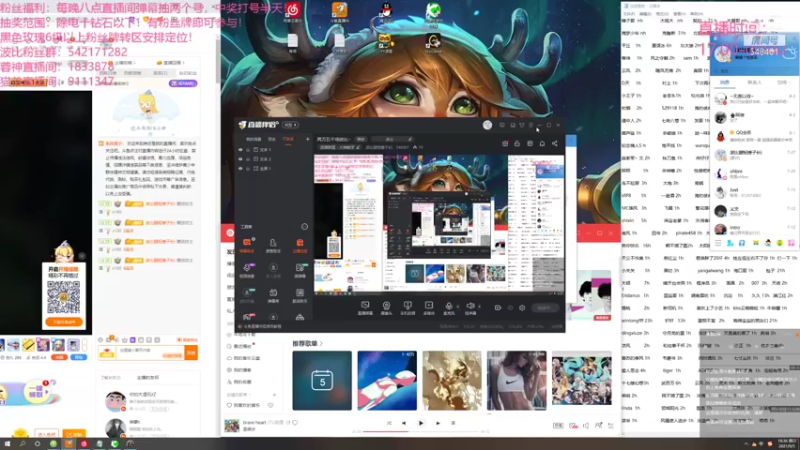The image size is (800, 450).
Task: Toggle visibility of the 全屏 1 source
Action: (240, 168)
